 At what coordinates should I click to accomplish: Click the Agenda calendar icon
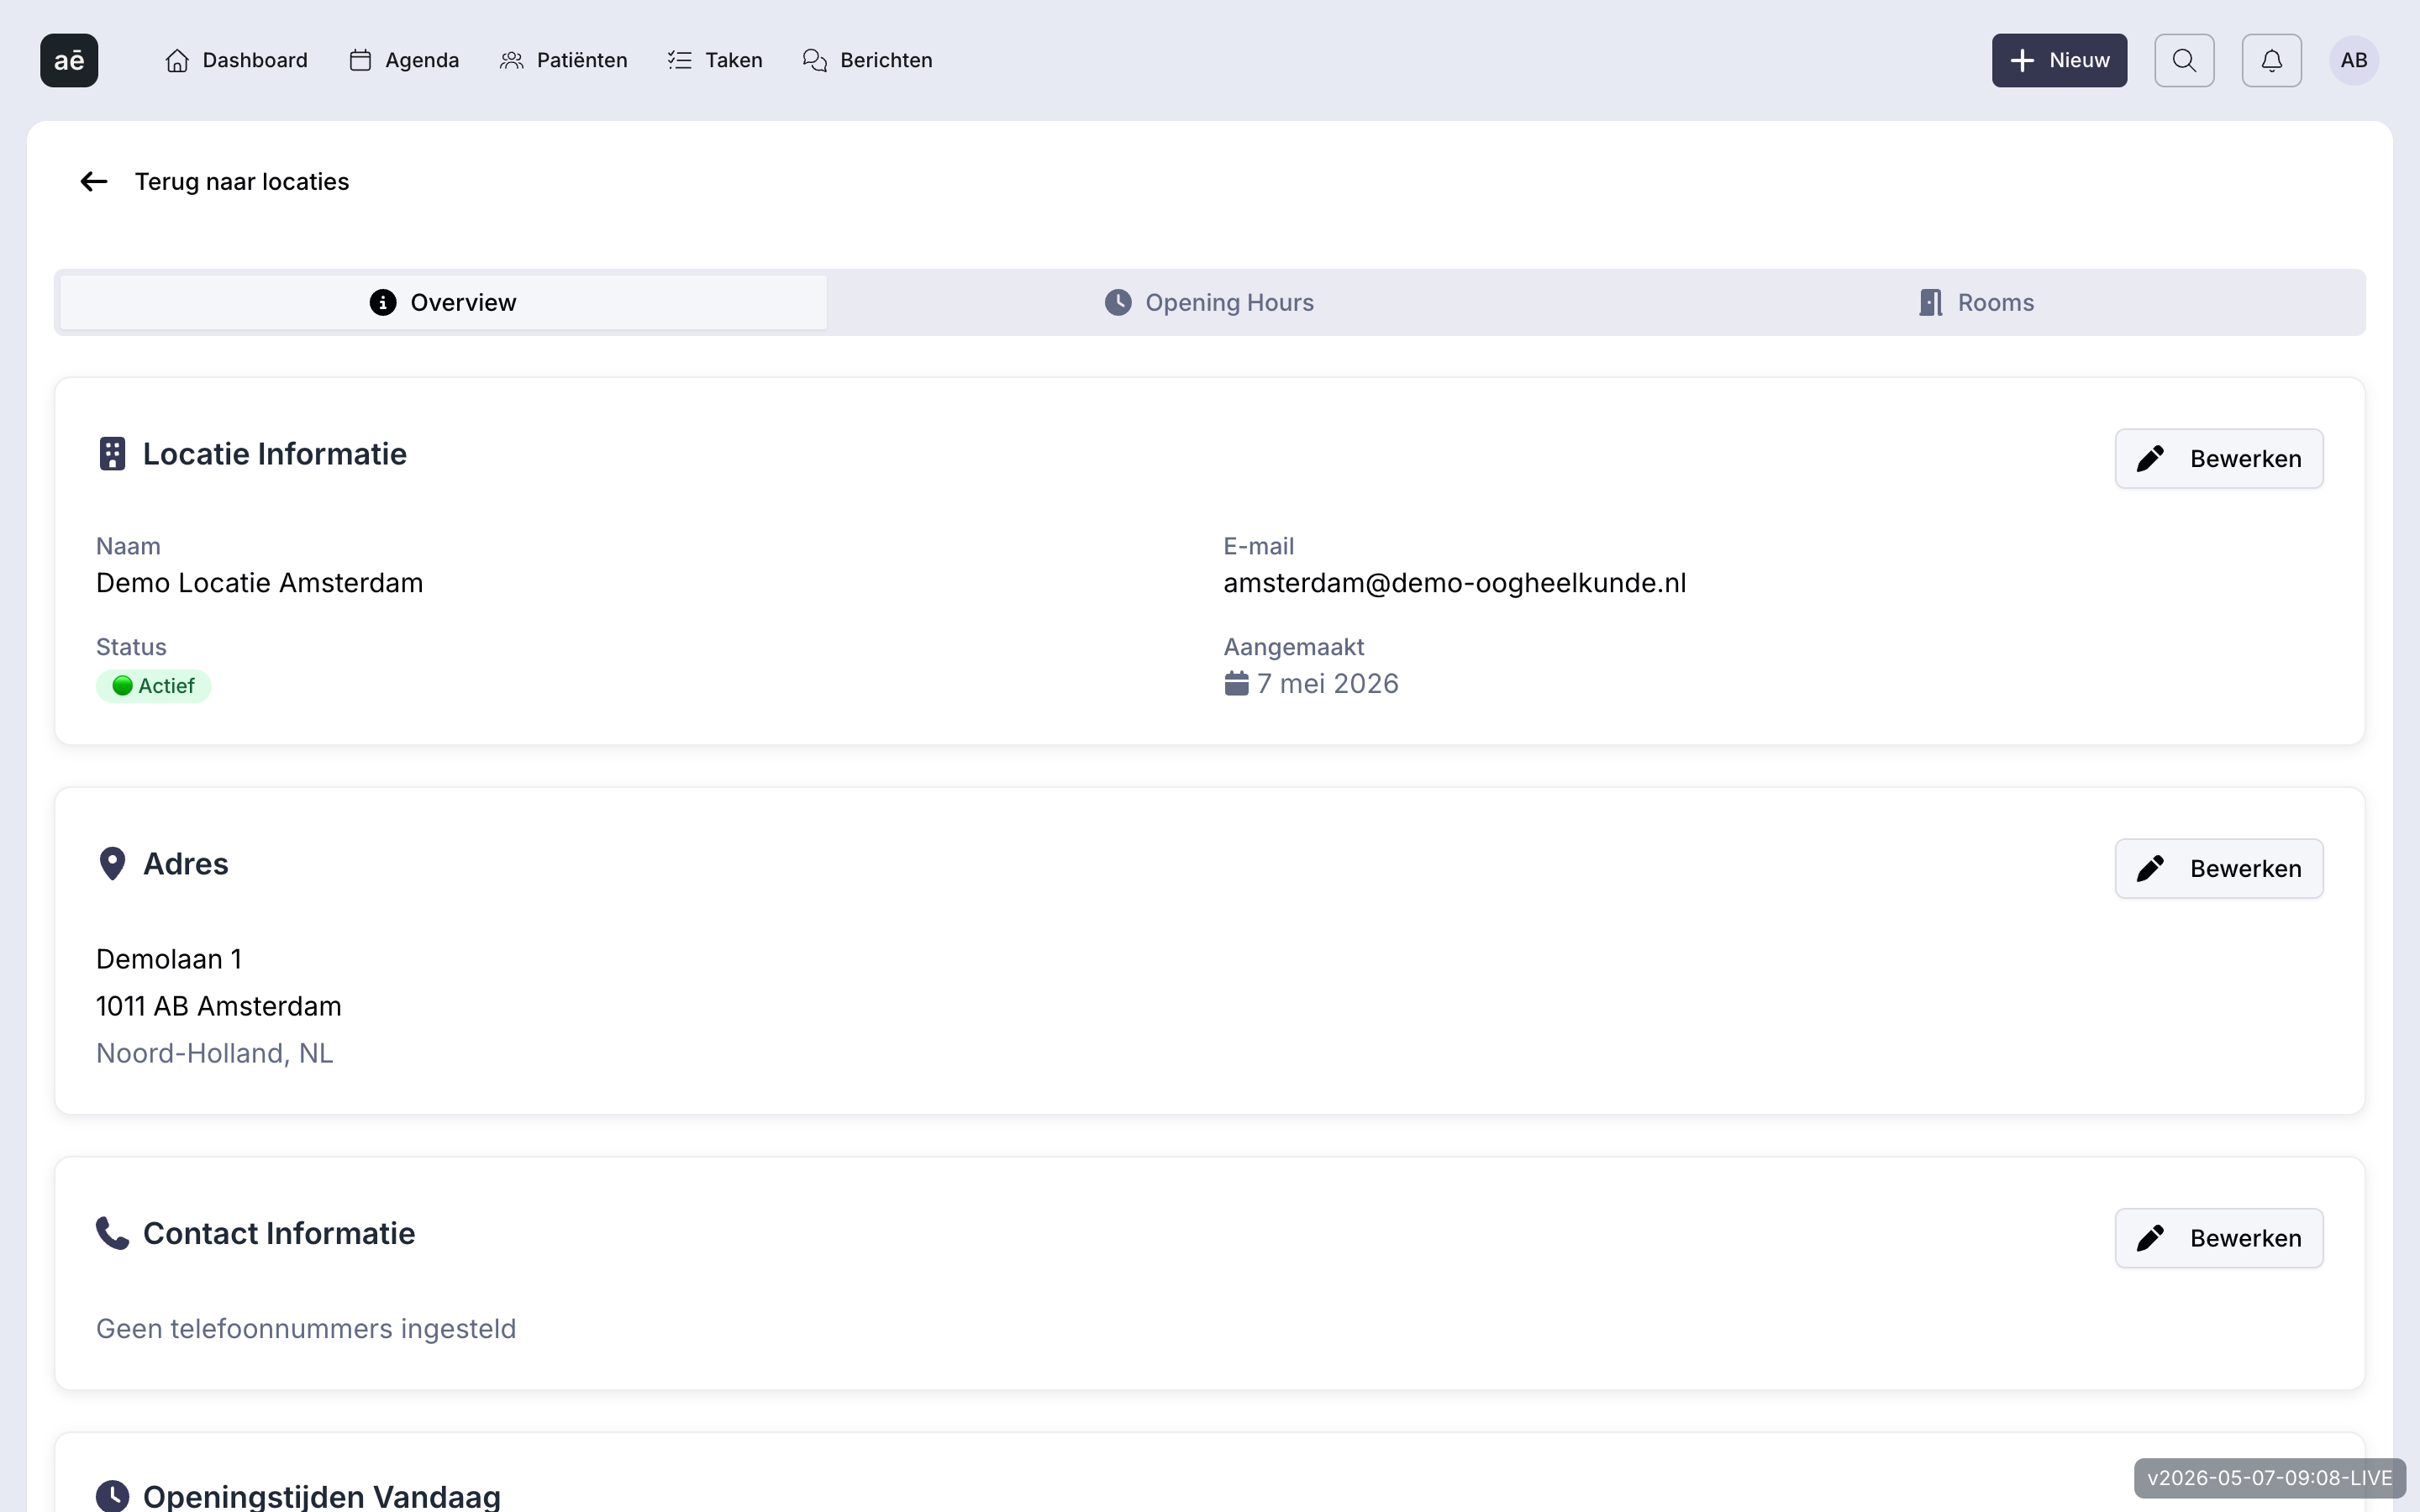tap(360, 60)
